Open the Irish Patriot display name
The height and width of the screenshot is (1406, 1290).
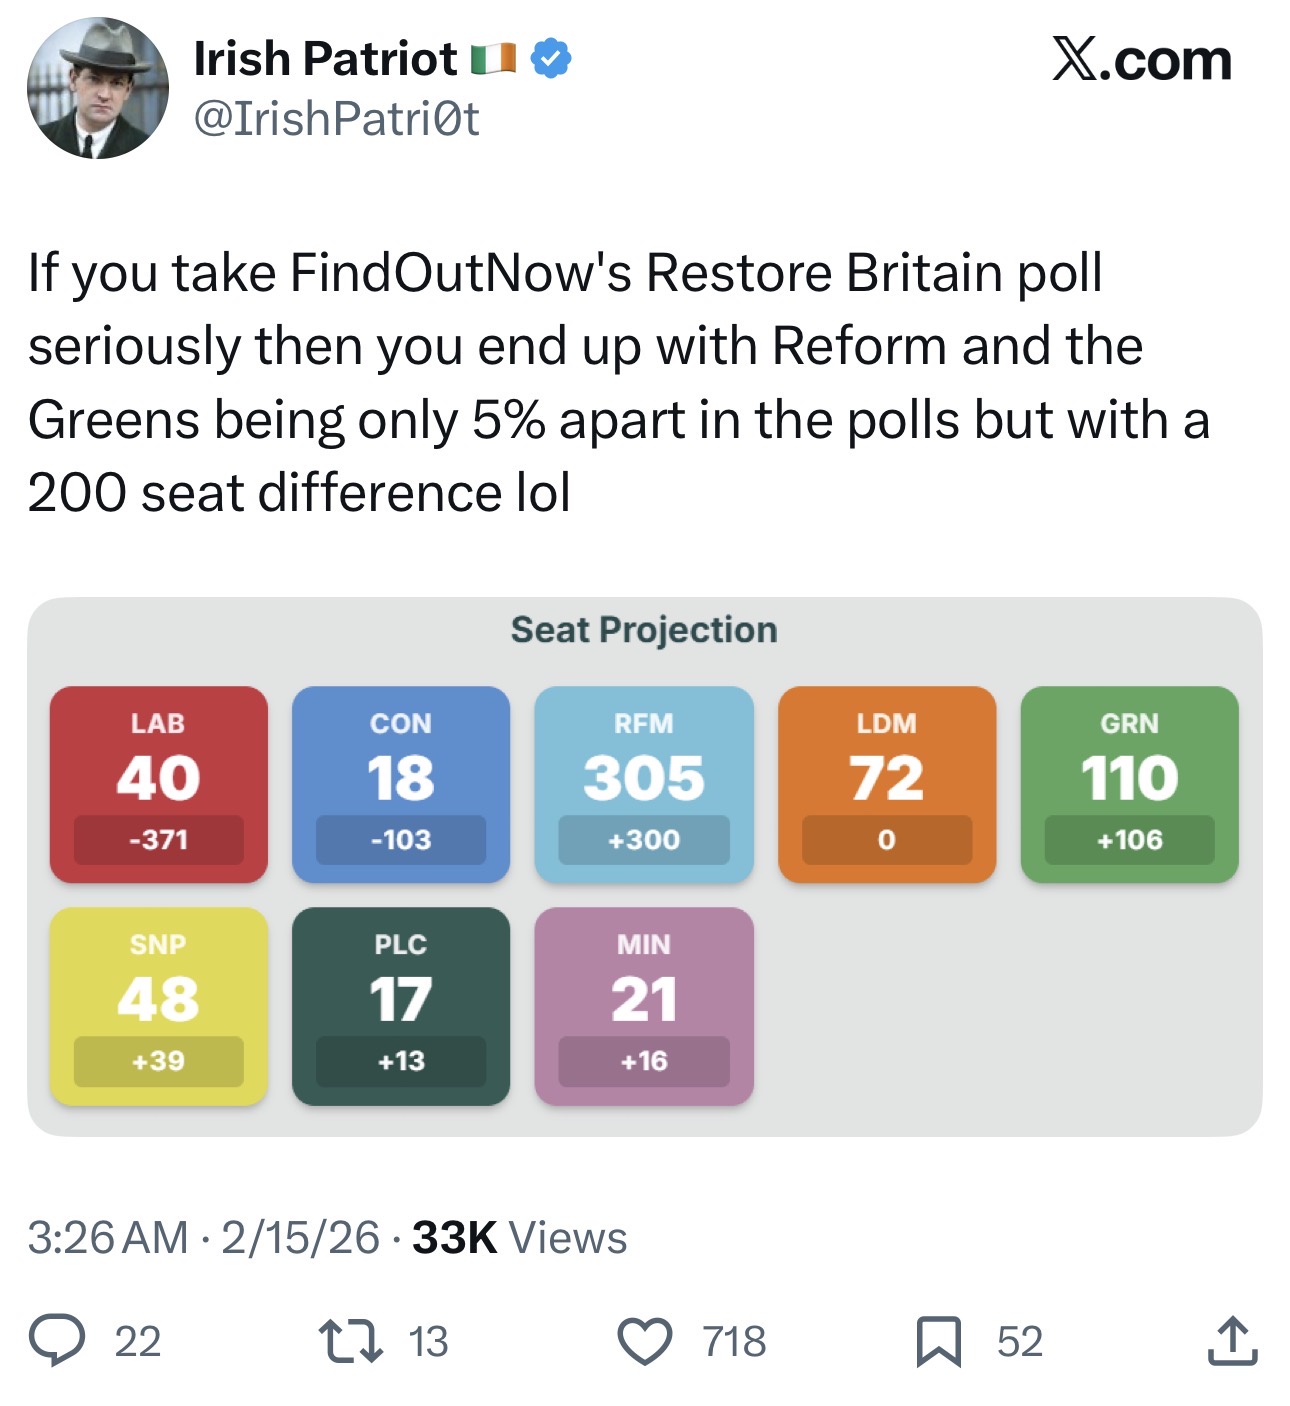325,59
